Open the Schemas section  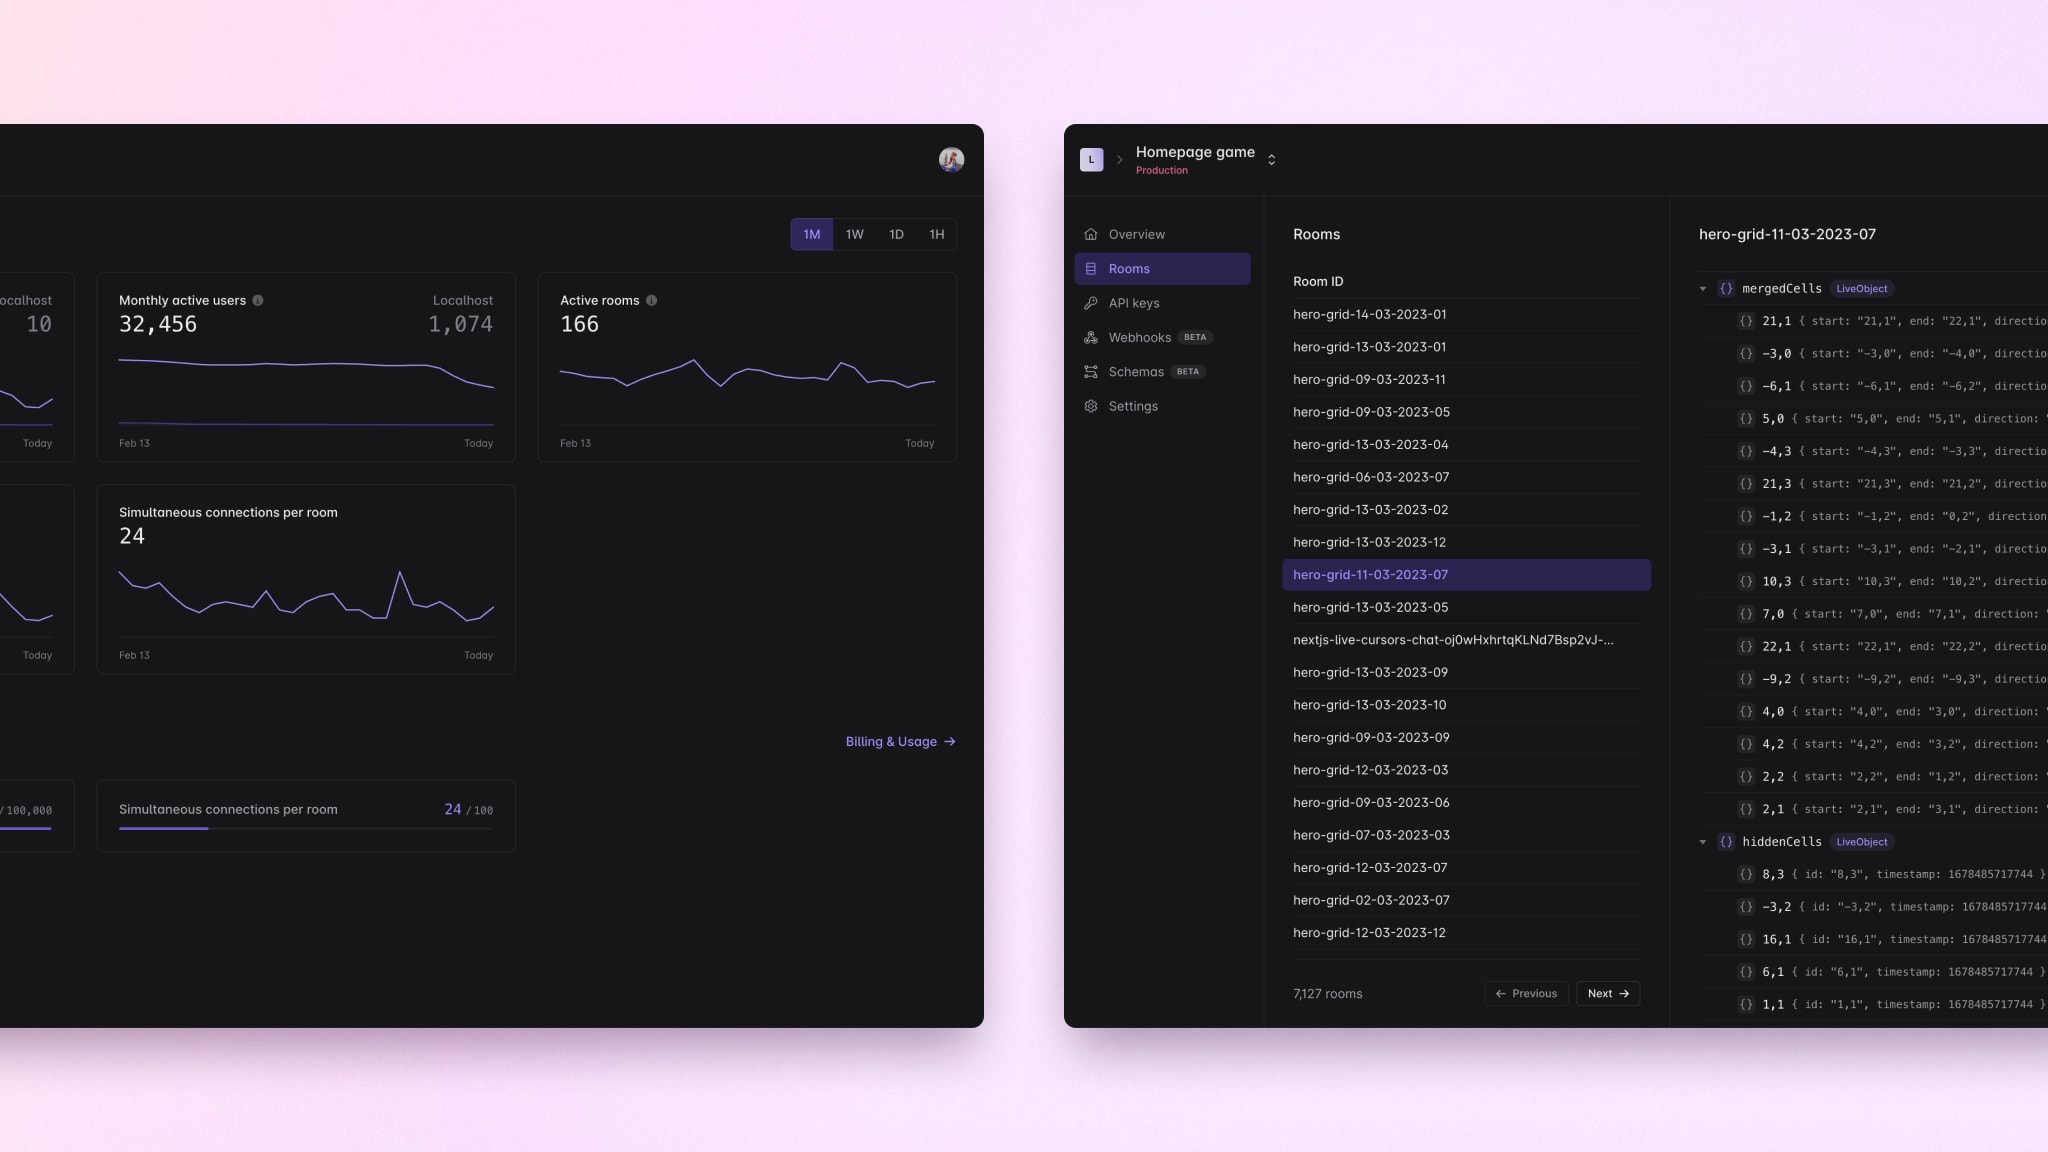[x=1091, y=371]
